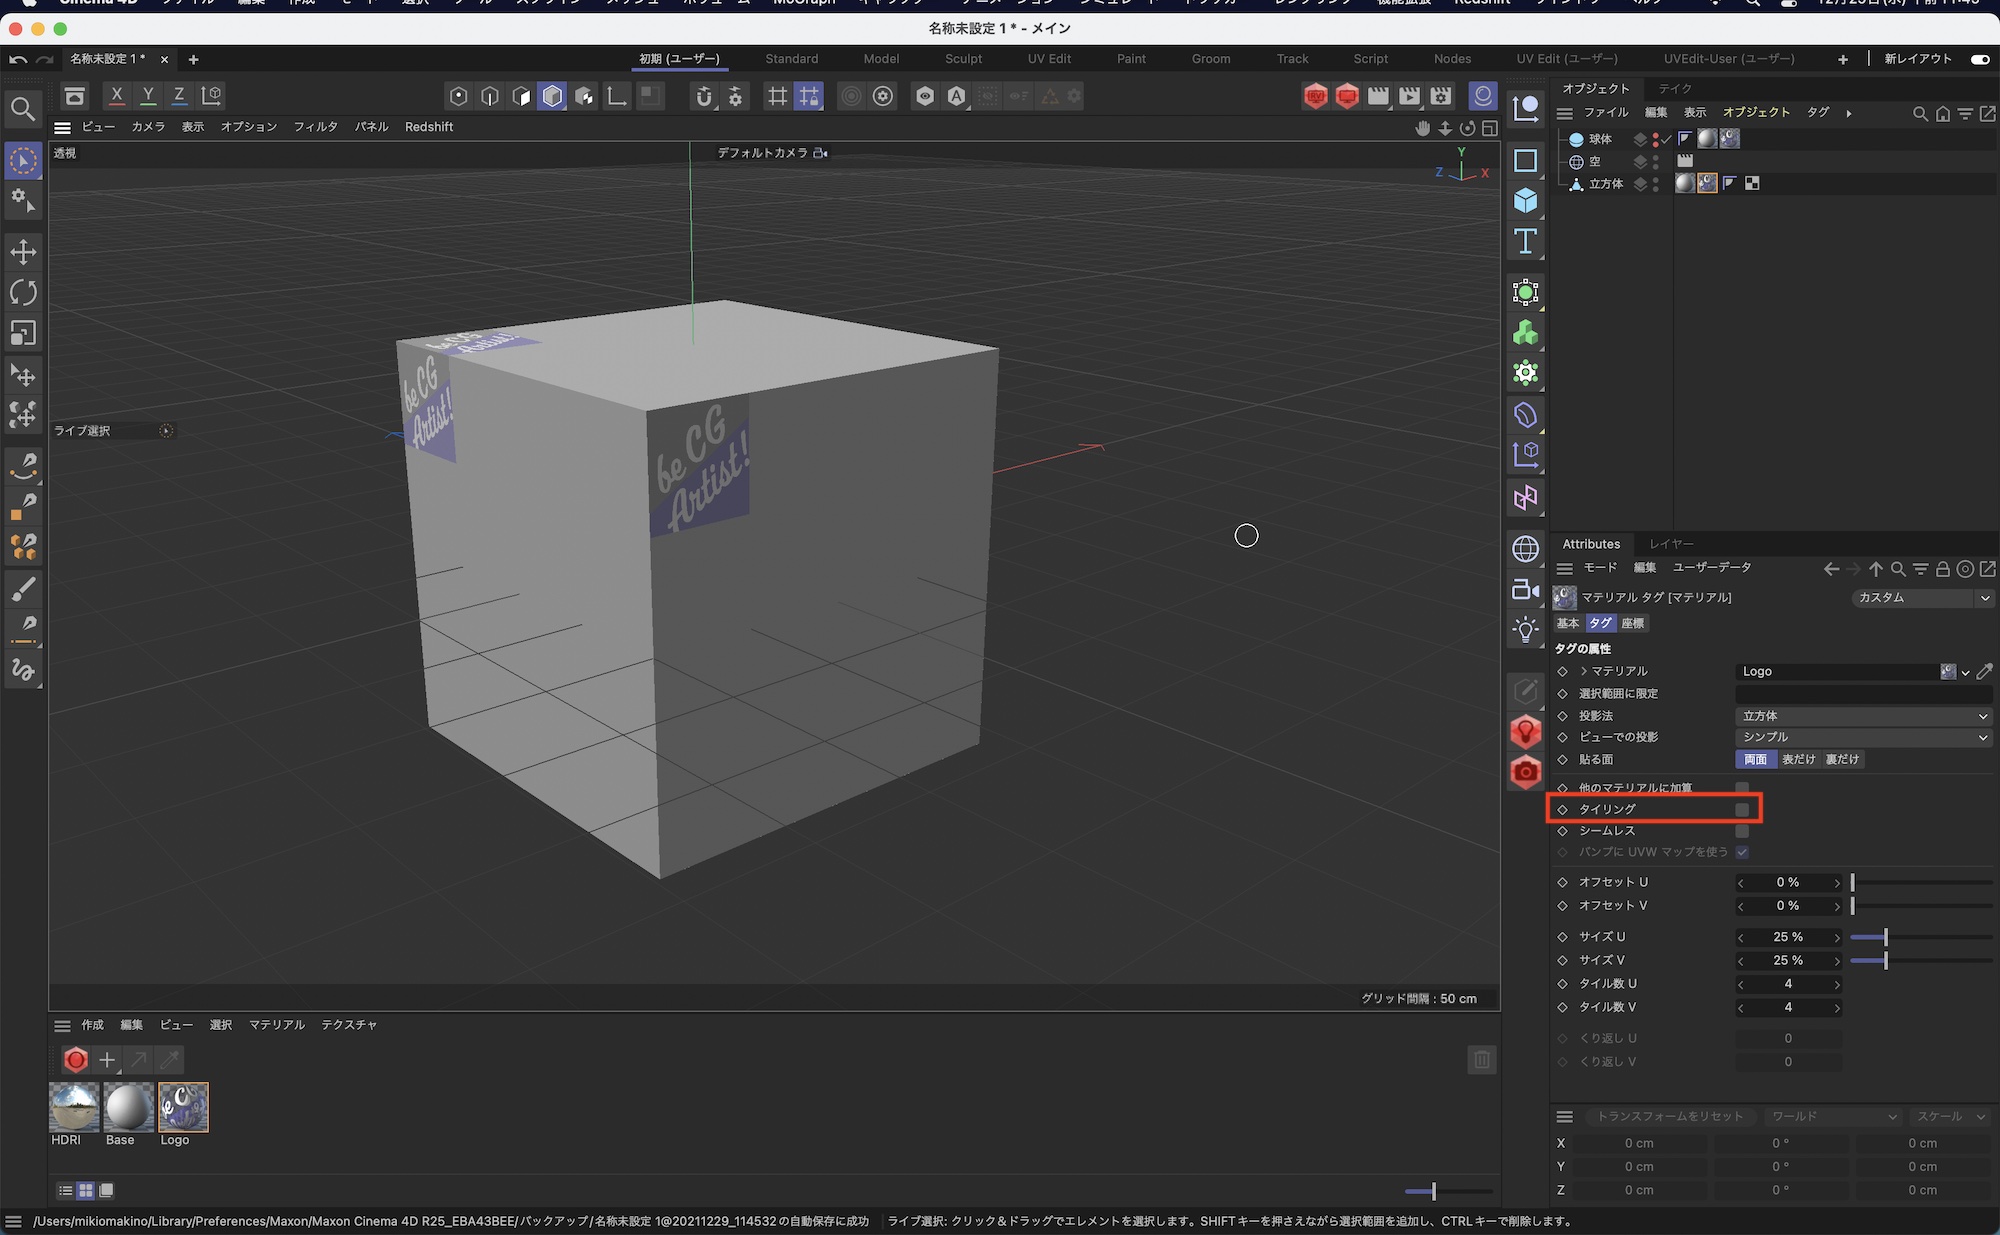Select the Scale tool icon

(23, 333)
